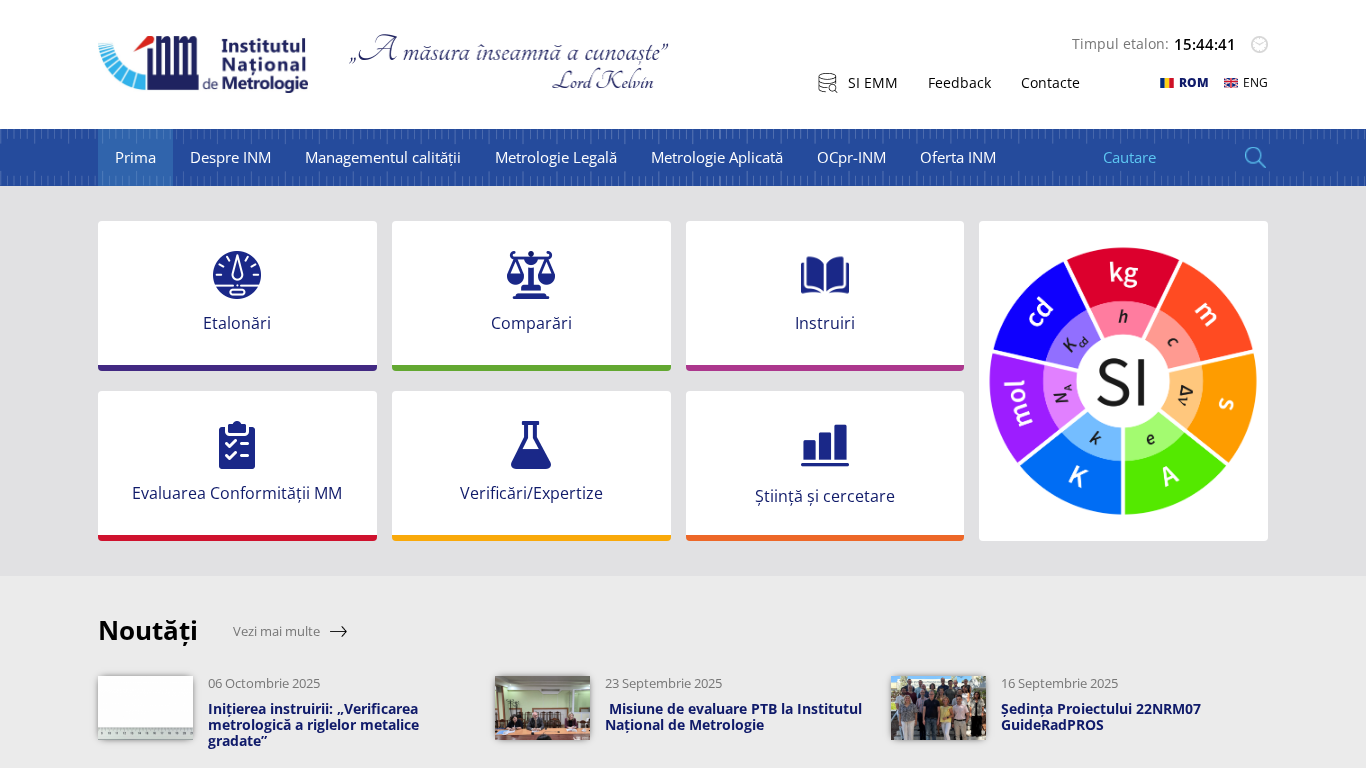Screen dimensions: 1366x768
Task: Click the search magnifier icon
Action: coord(1255,157)
